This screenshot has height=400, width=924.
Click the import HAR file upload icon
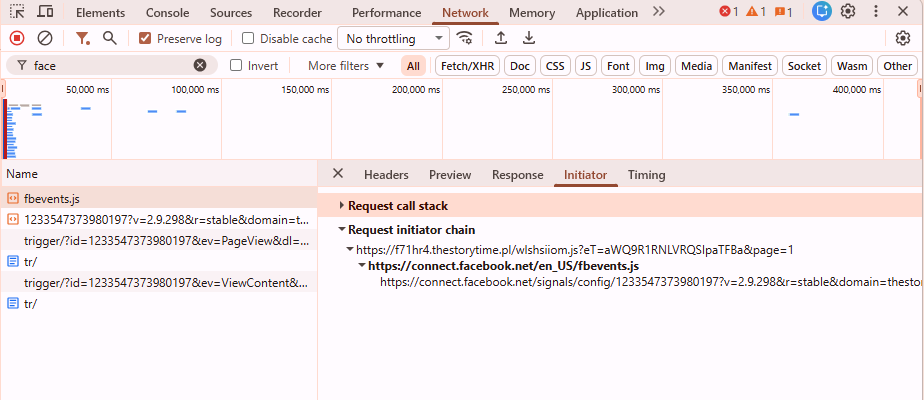501,38
